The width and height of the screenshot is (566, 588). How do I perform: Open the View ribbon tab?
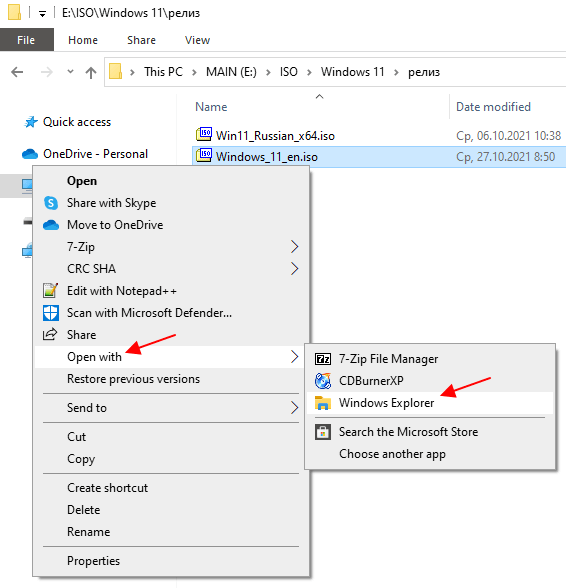197,40
